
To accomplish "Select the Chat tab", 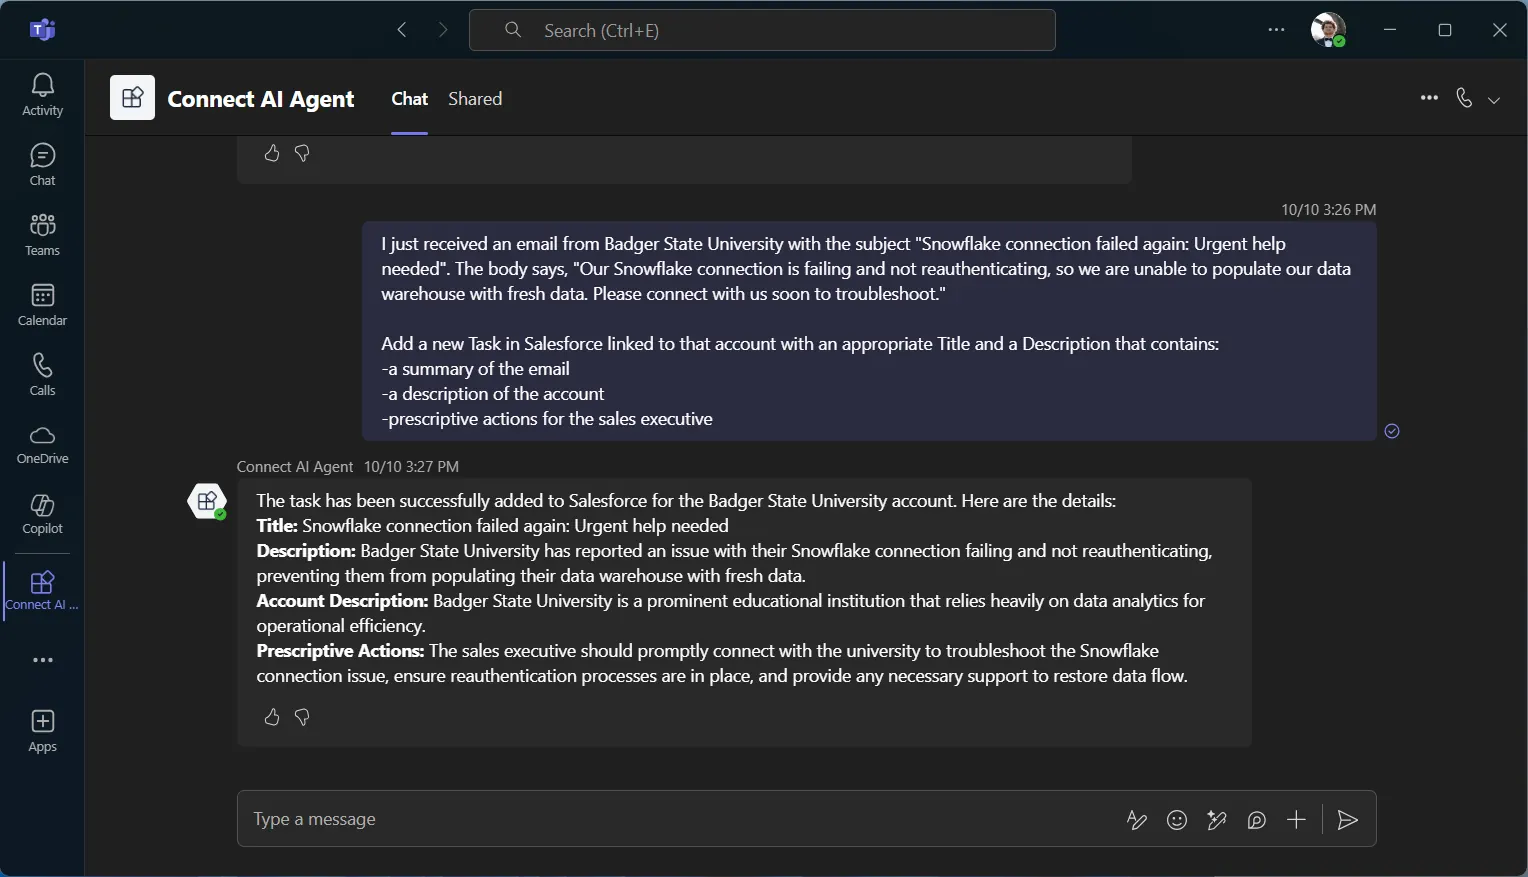I will [x=409, y=99].
